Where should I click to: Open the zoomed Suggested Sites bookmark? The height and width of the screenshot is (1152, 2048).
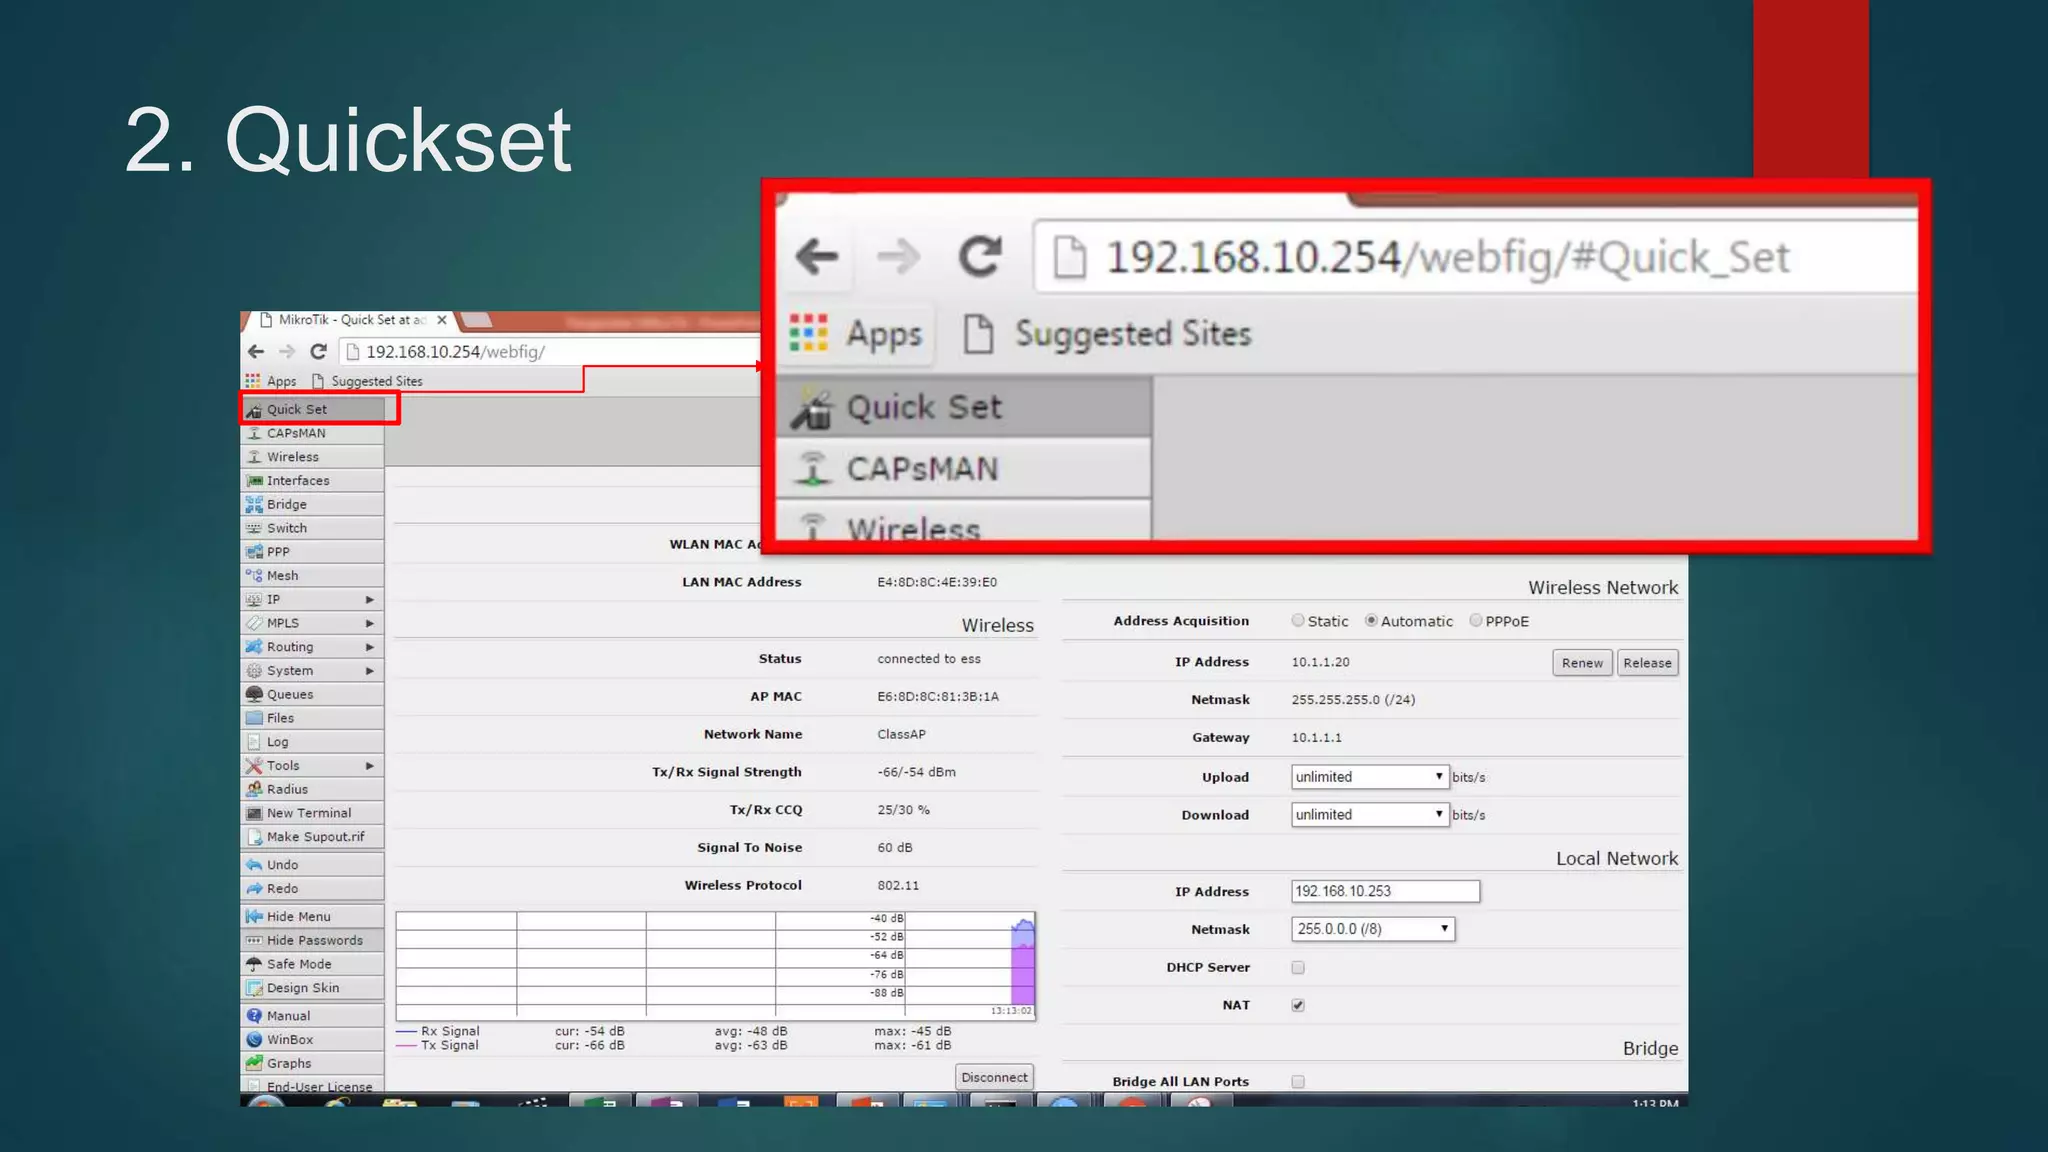tap(1107, 333)
